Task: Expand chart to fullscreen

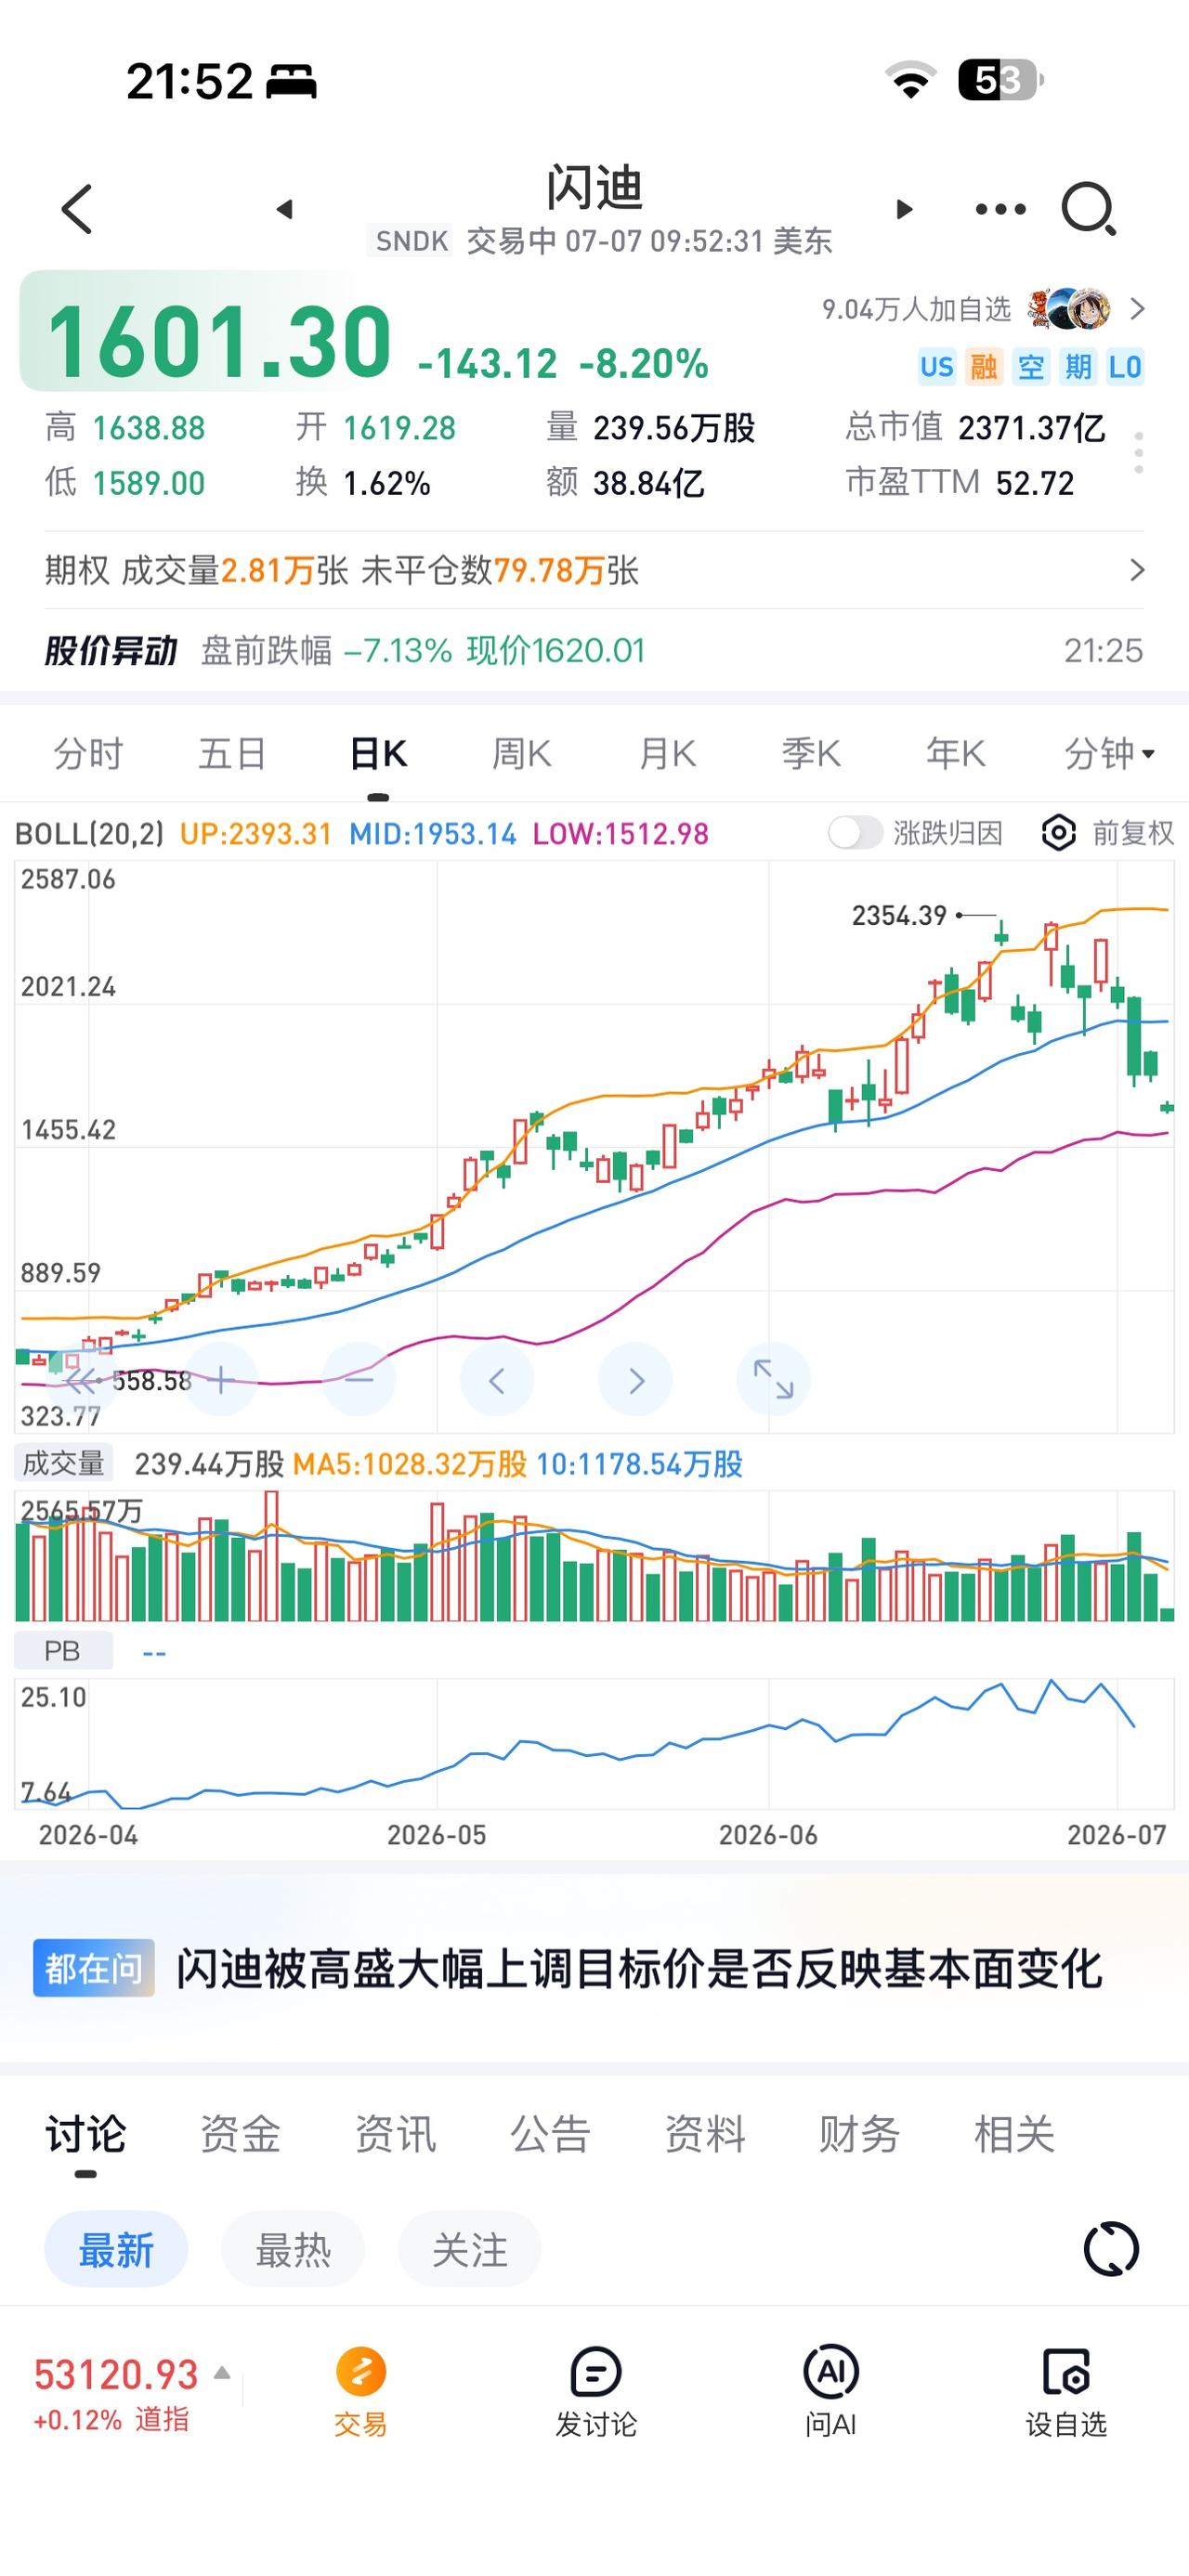Action: coord(773,1381)
